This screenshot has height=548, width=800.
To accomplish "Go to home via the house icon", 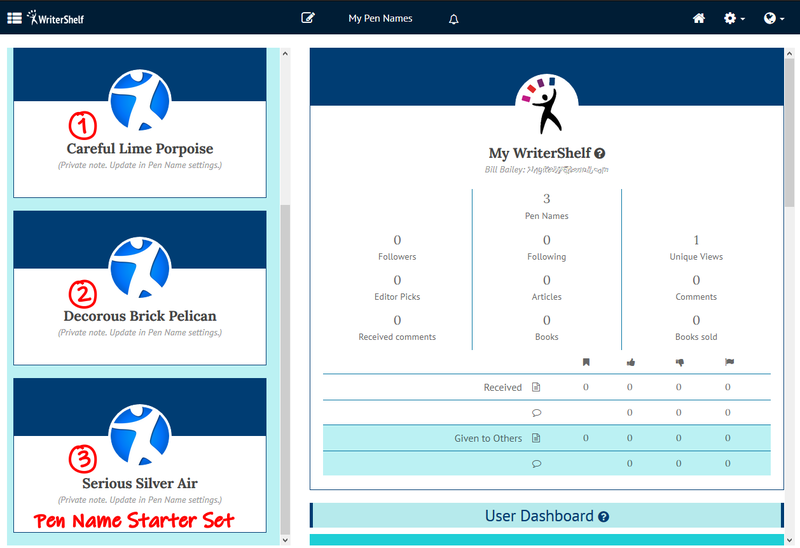I will click(699, 18).
